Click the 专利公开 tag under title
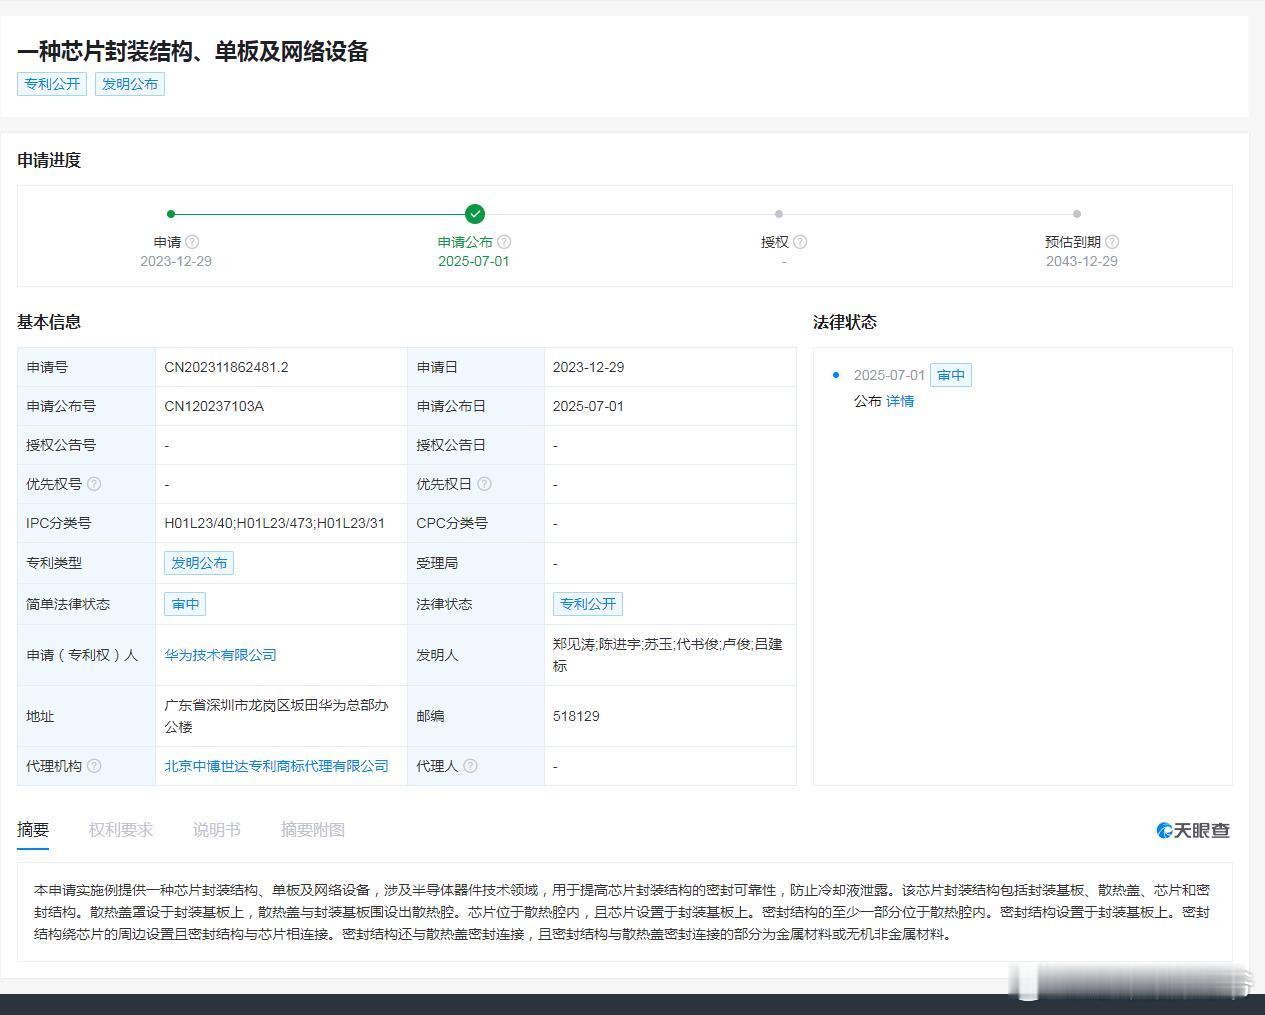 click(52, 84)
